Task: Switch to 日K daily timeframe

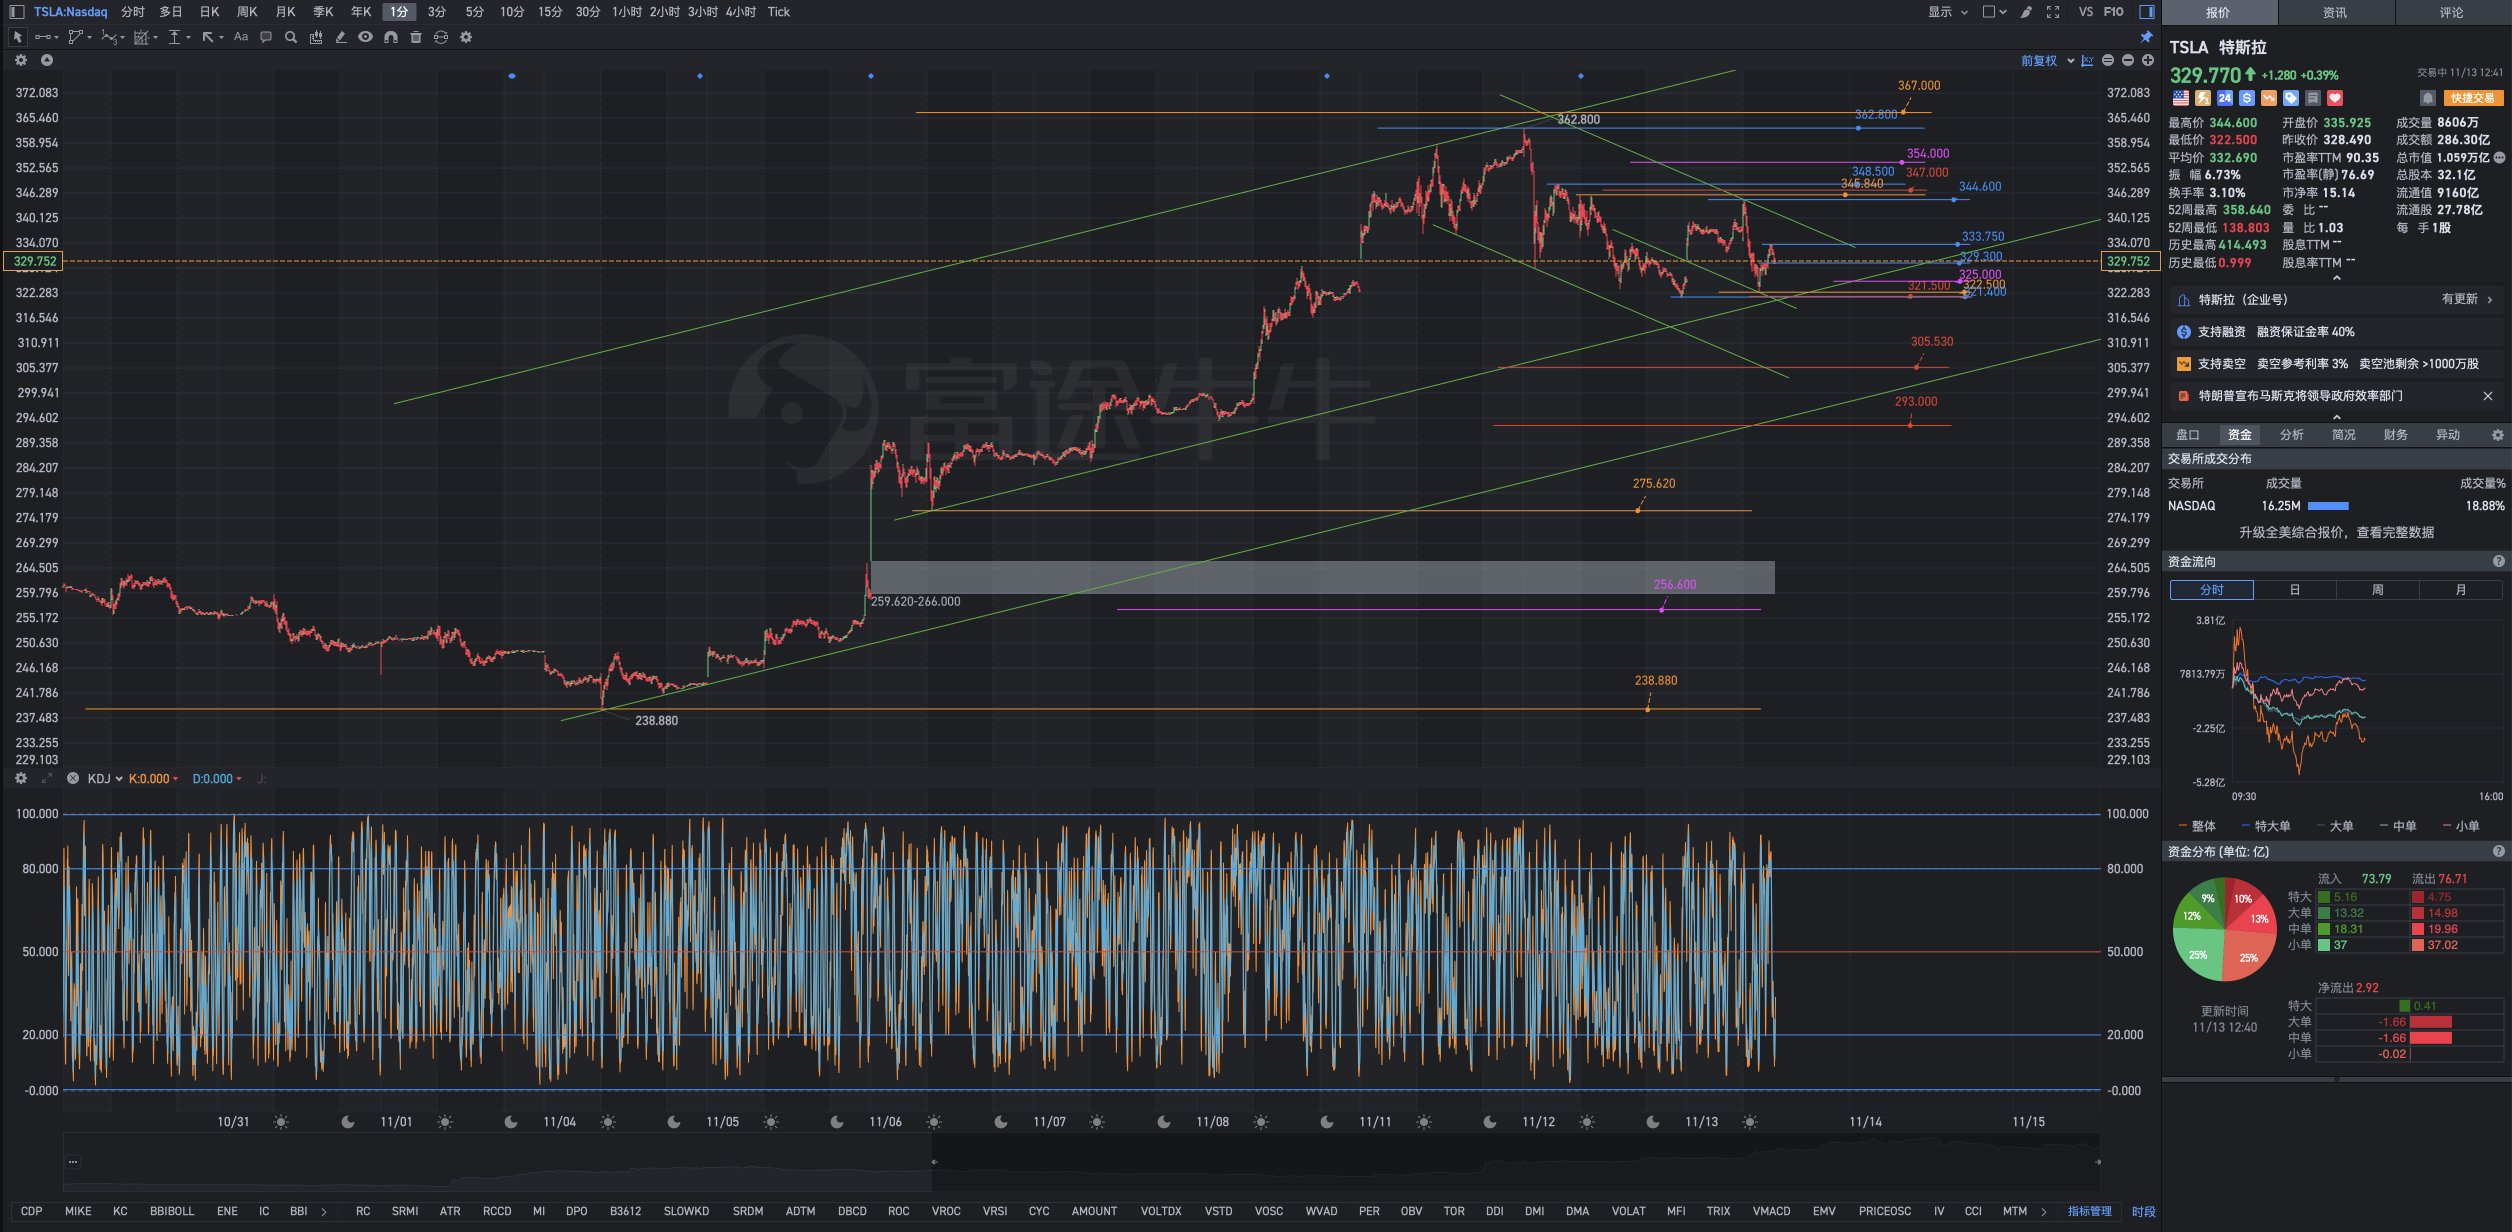Action: coord(209,12)
